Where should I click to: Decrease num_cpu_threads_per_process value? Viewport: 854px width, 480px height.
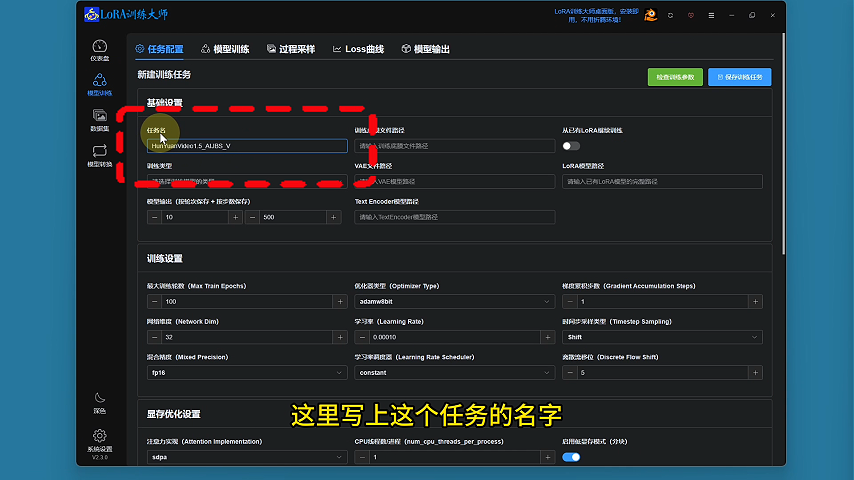(362, 457)
